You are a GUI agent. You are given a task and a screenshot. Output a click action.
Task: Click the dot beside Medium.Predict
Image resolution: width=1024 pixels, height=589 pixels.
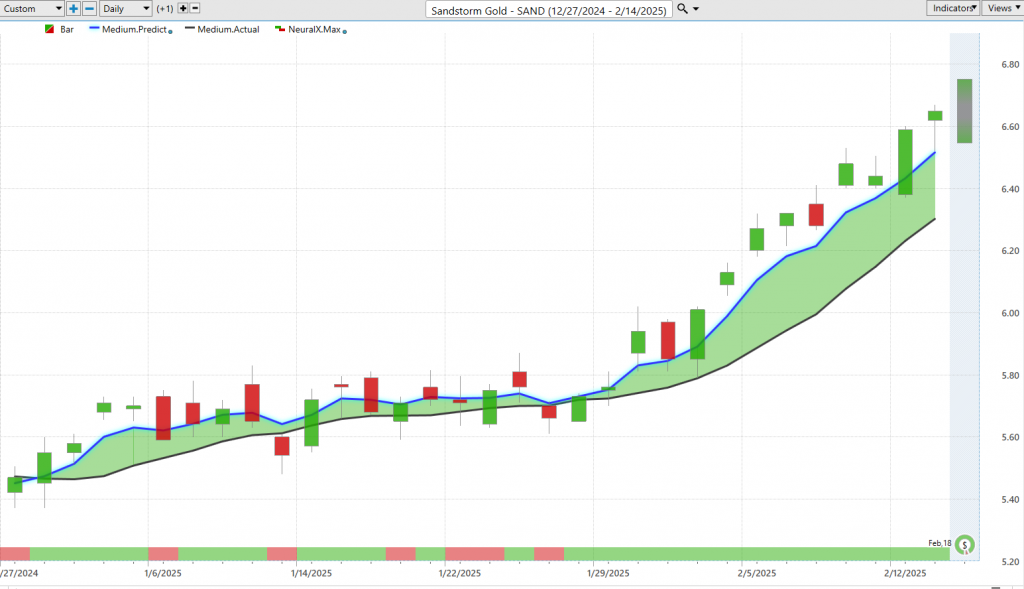170,31
